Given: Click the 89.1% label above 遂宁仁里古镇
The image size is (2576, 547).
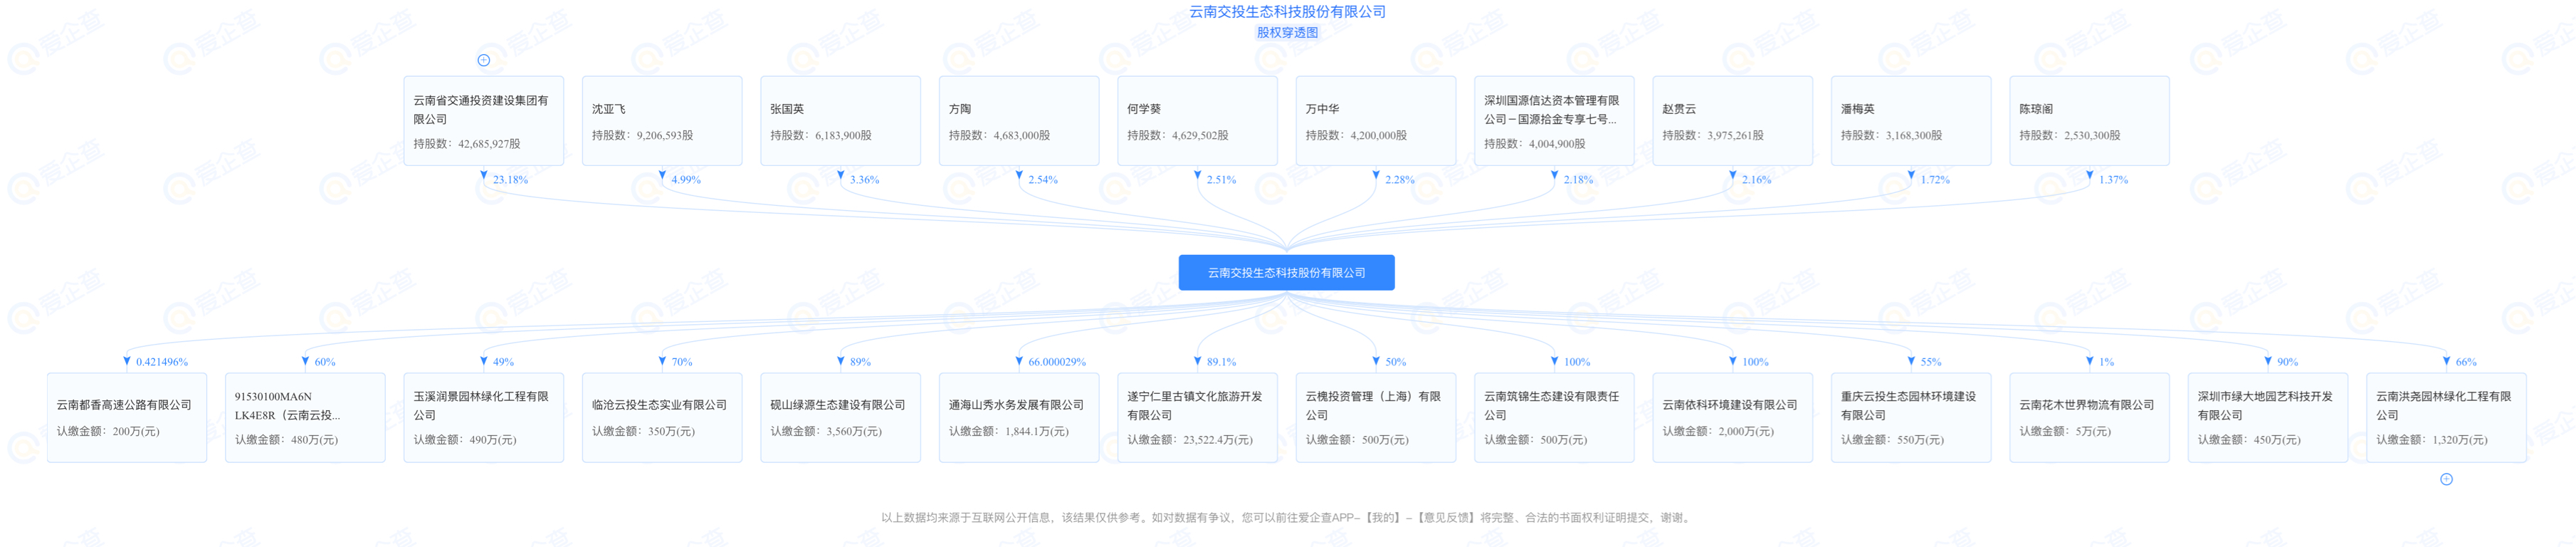Looking at the screenshot, I should pyautogui.click(x=1221, y=362).
